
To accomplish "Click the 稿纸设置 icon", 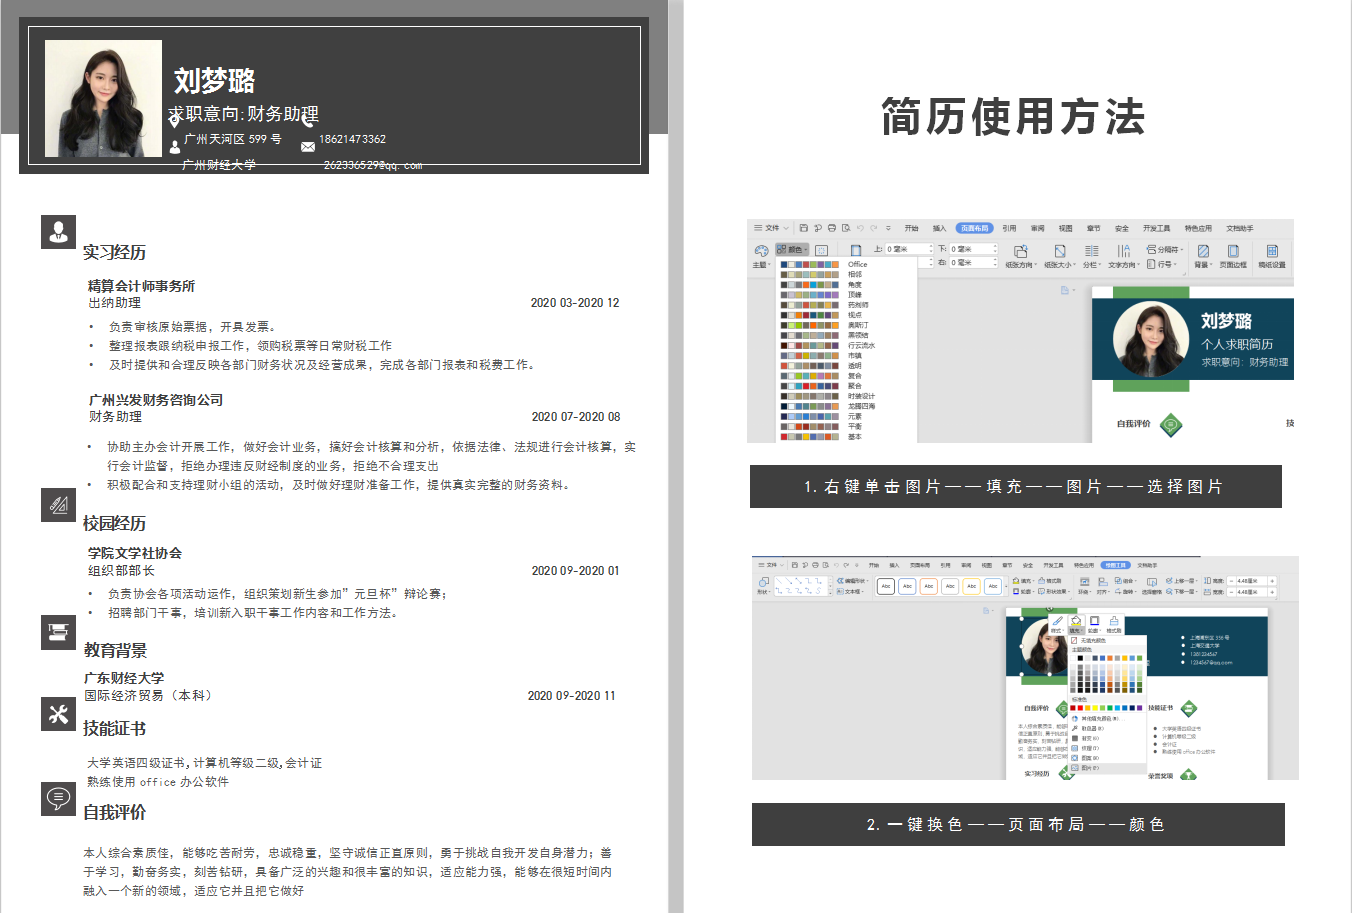I will click(x=1272, y=253).
